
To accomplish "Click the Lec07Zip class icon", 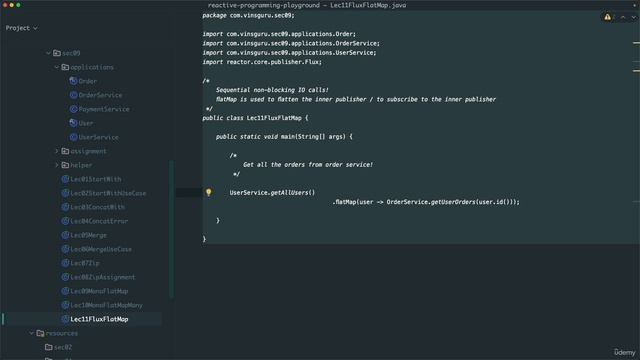I will pos(65,263).
